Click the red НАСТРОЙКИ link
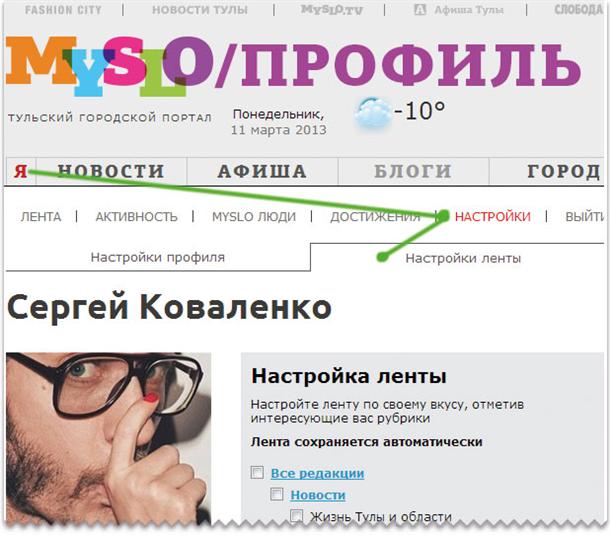This screenshot has height=535, width=612. (x=493, y=217)
